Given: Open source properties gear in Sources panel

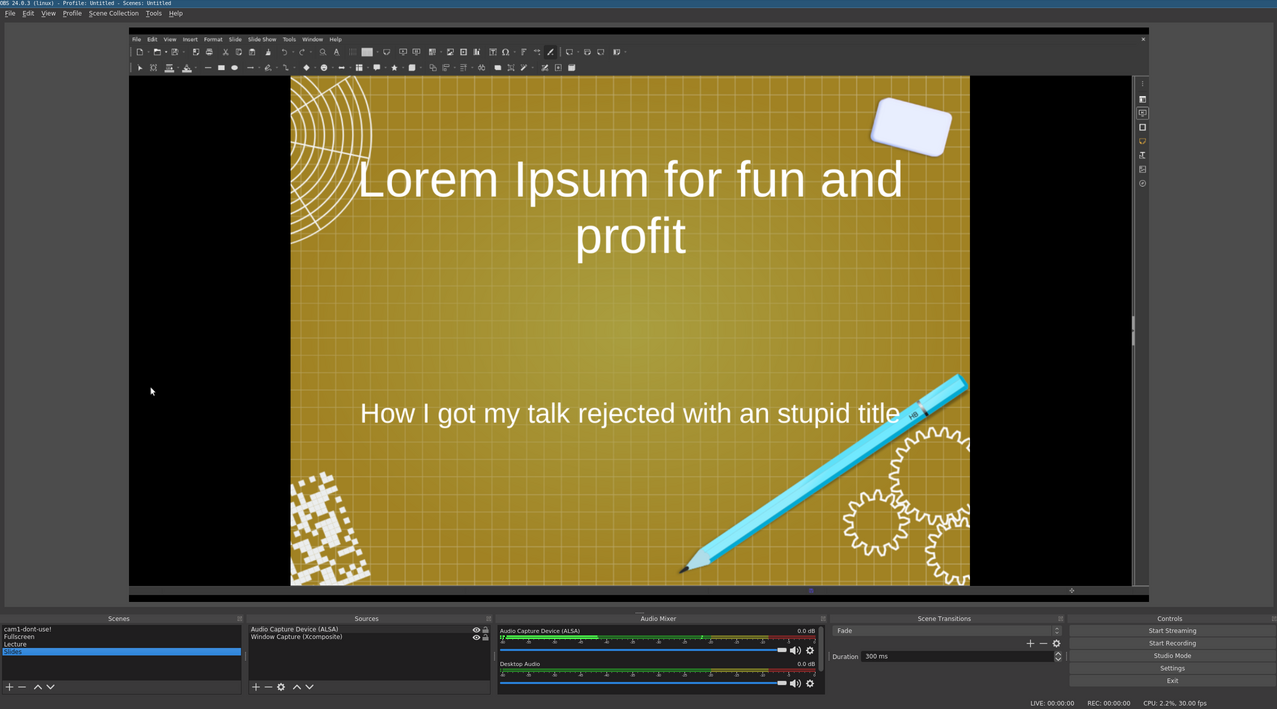Looking at the screenshot, I should coord(281,687).
